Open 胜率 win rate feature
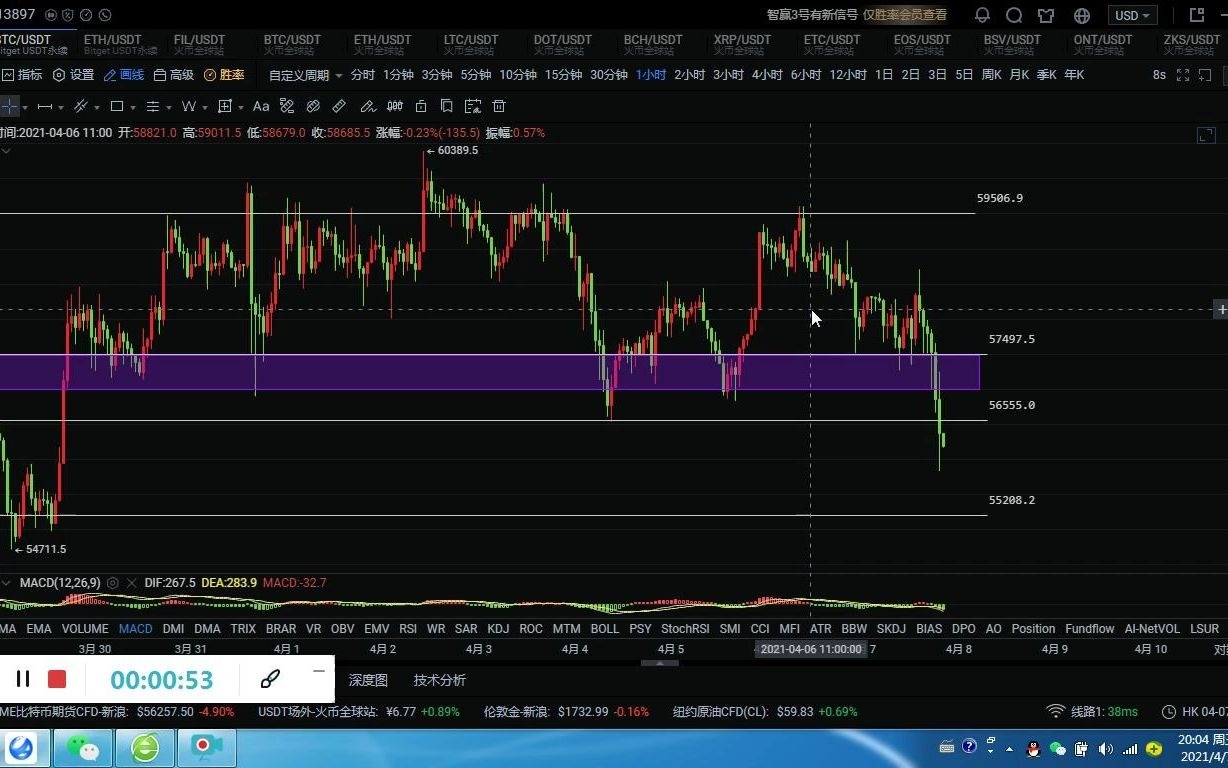The image size is (1228, 768). point(224,75)
